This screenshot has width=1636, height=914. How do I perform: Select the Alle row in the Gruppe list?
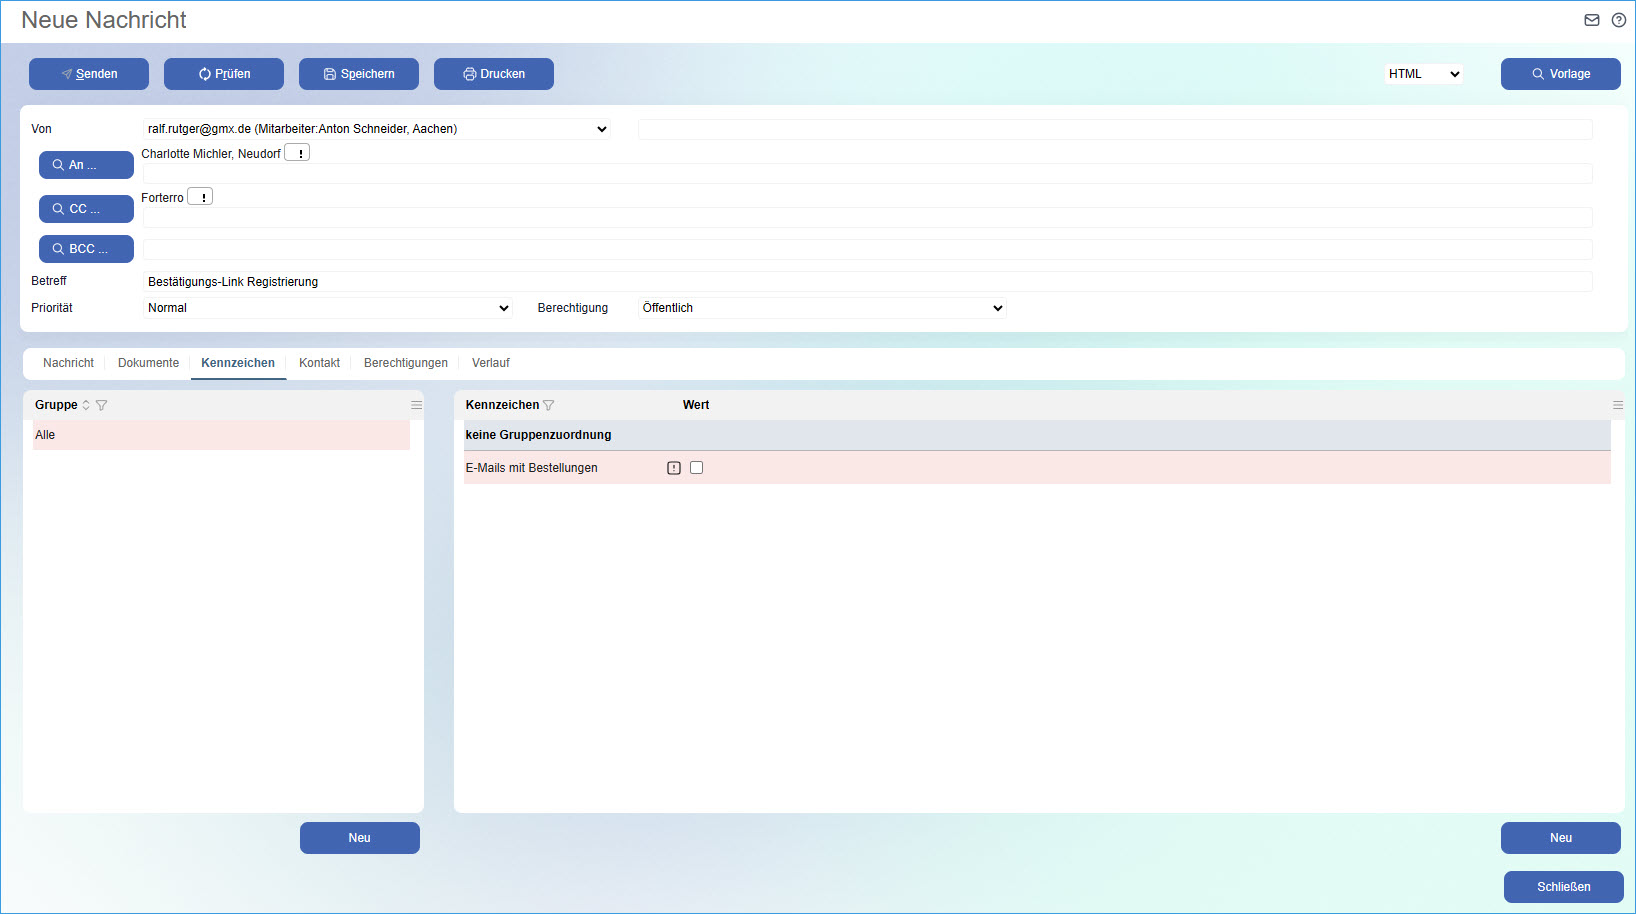(221, 435)
